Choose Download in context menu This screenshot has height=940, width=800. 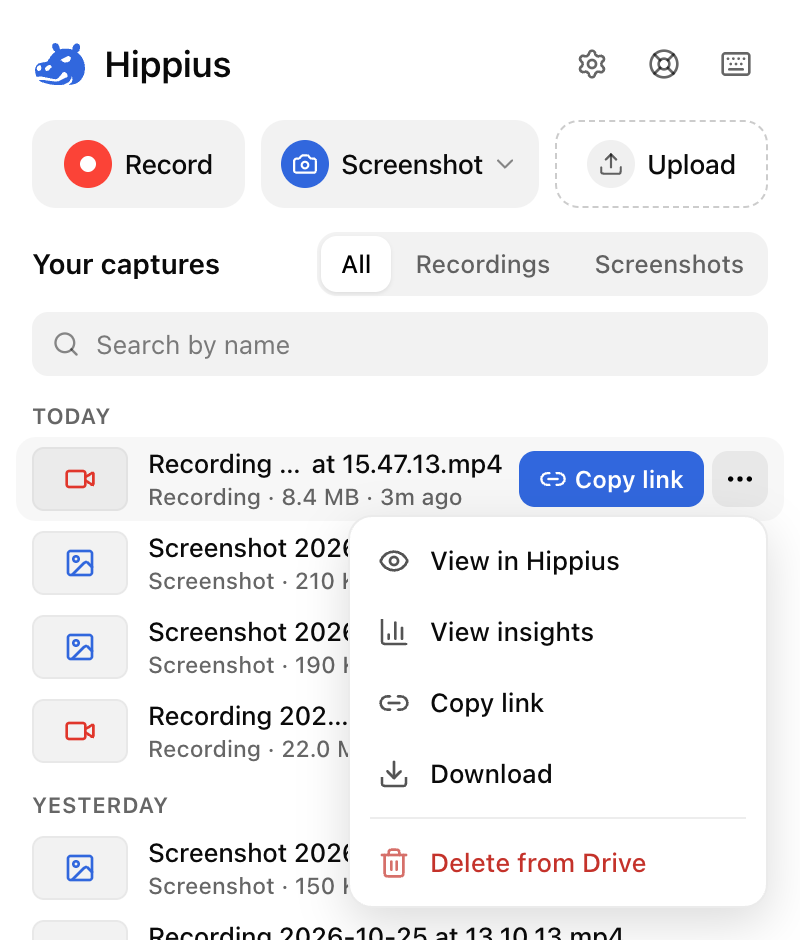558,774
